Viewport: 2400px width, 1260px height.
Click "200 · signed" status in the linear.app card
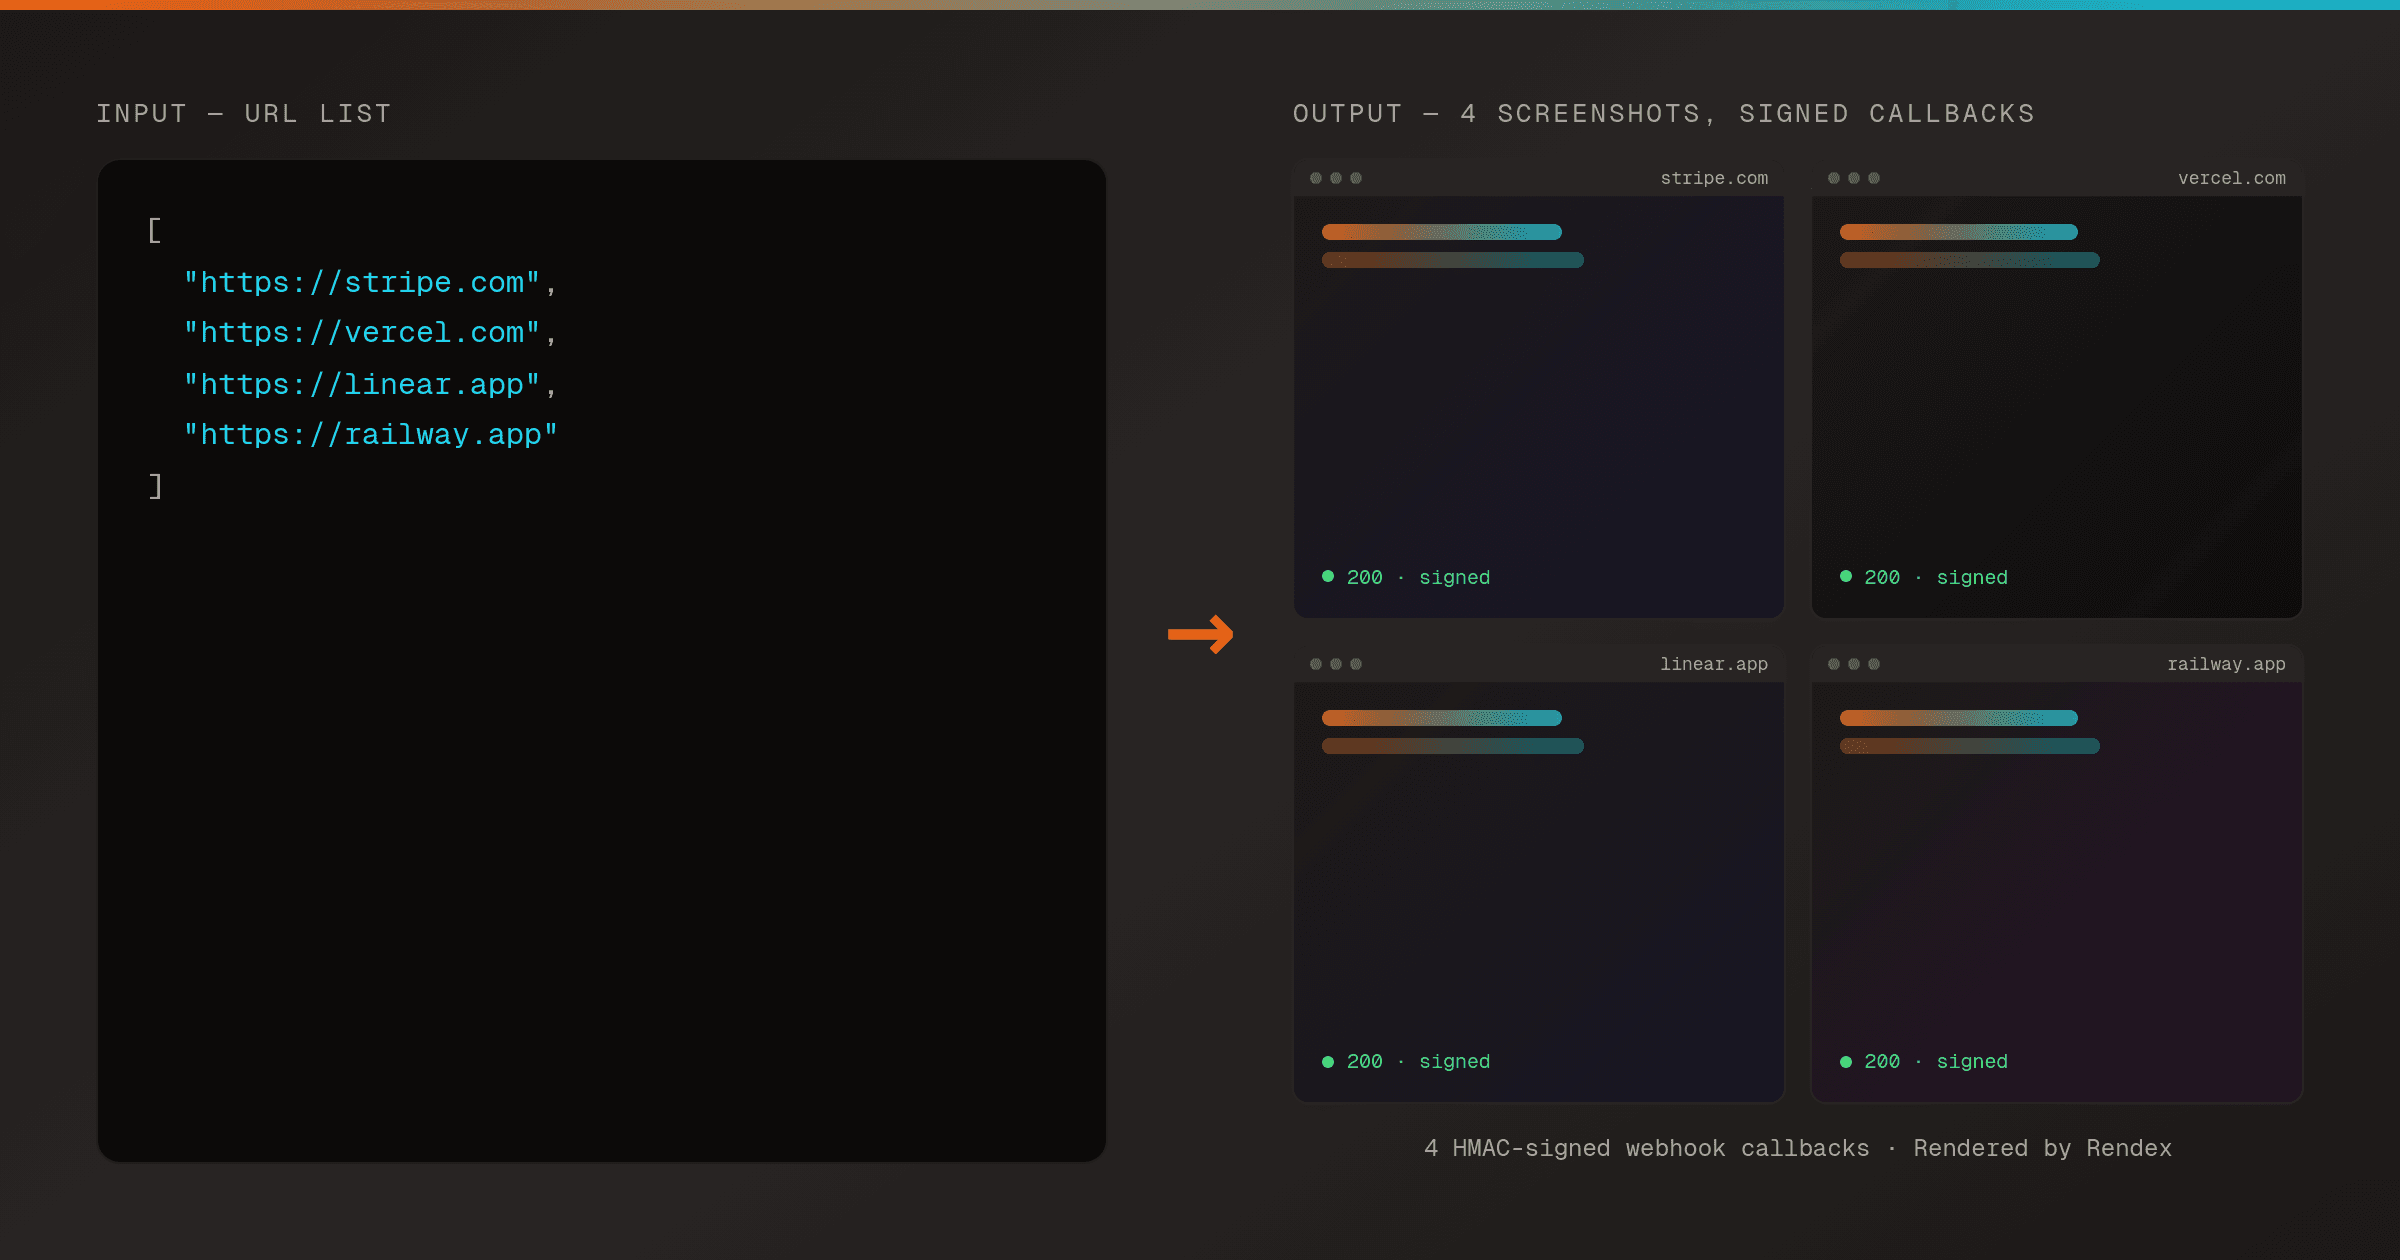(1418, 1062)
